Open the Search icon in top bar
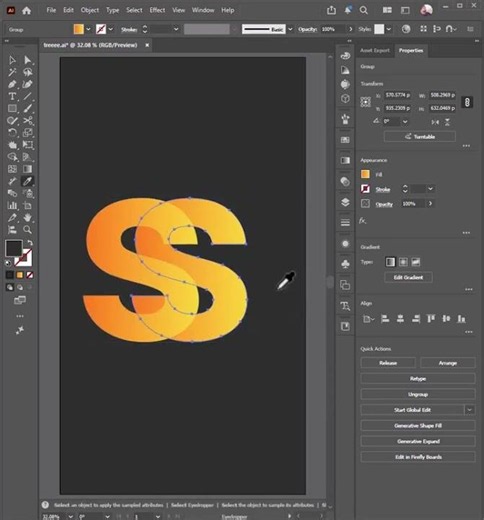The height and width of the screenshot is (520, 484). click(364, 10)
